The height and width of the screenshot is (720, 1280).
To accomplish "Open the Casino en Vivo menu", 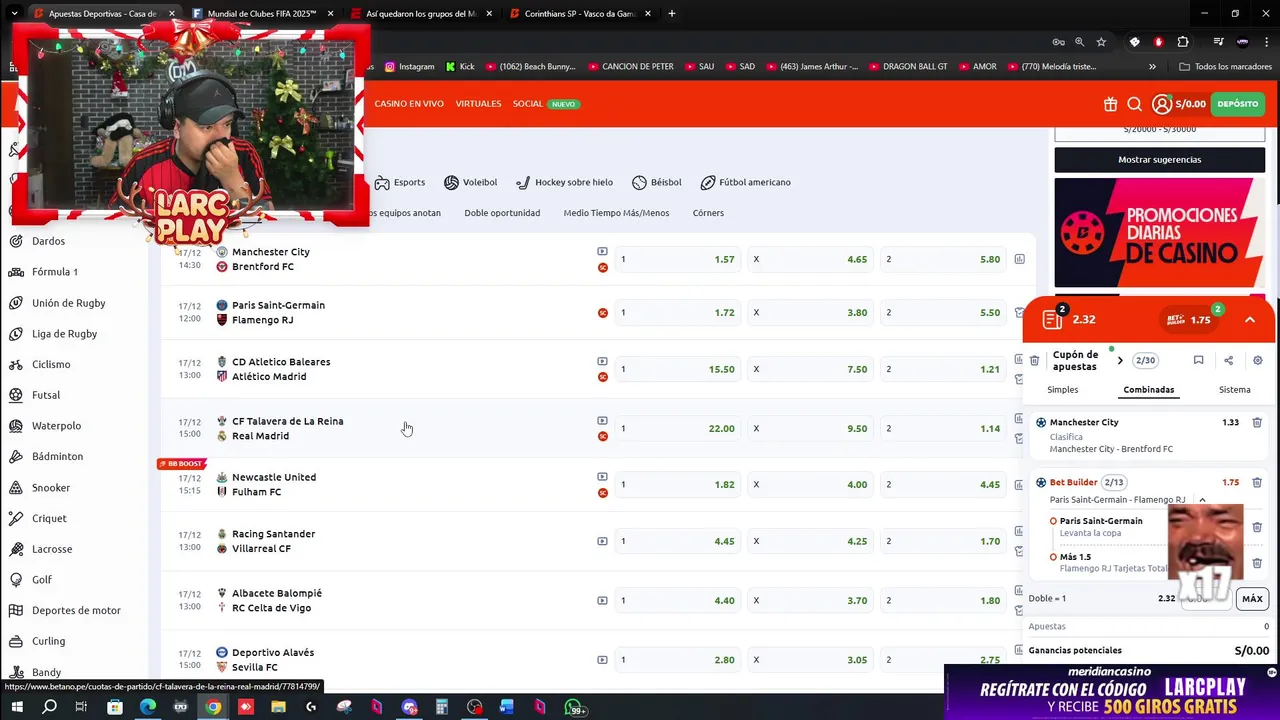I will click(409, 104).
